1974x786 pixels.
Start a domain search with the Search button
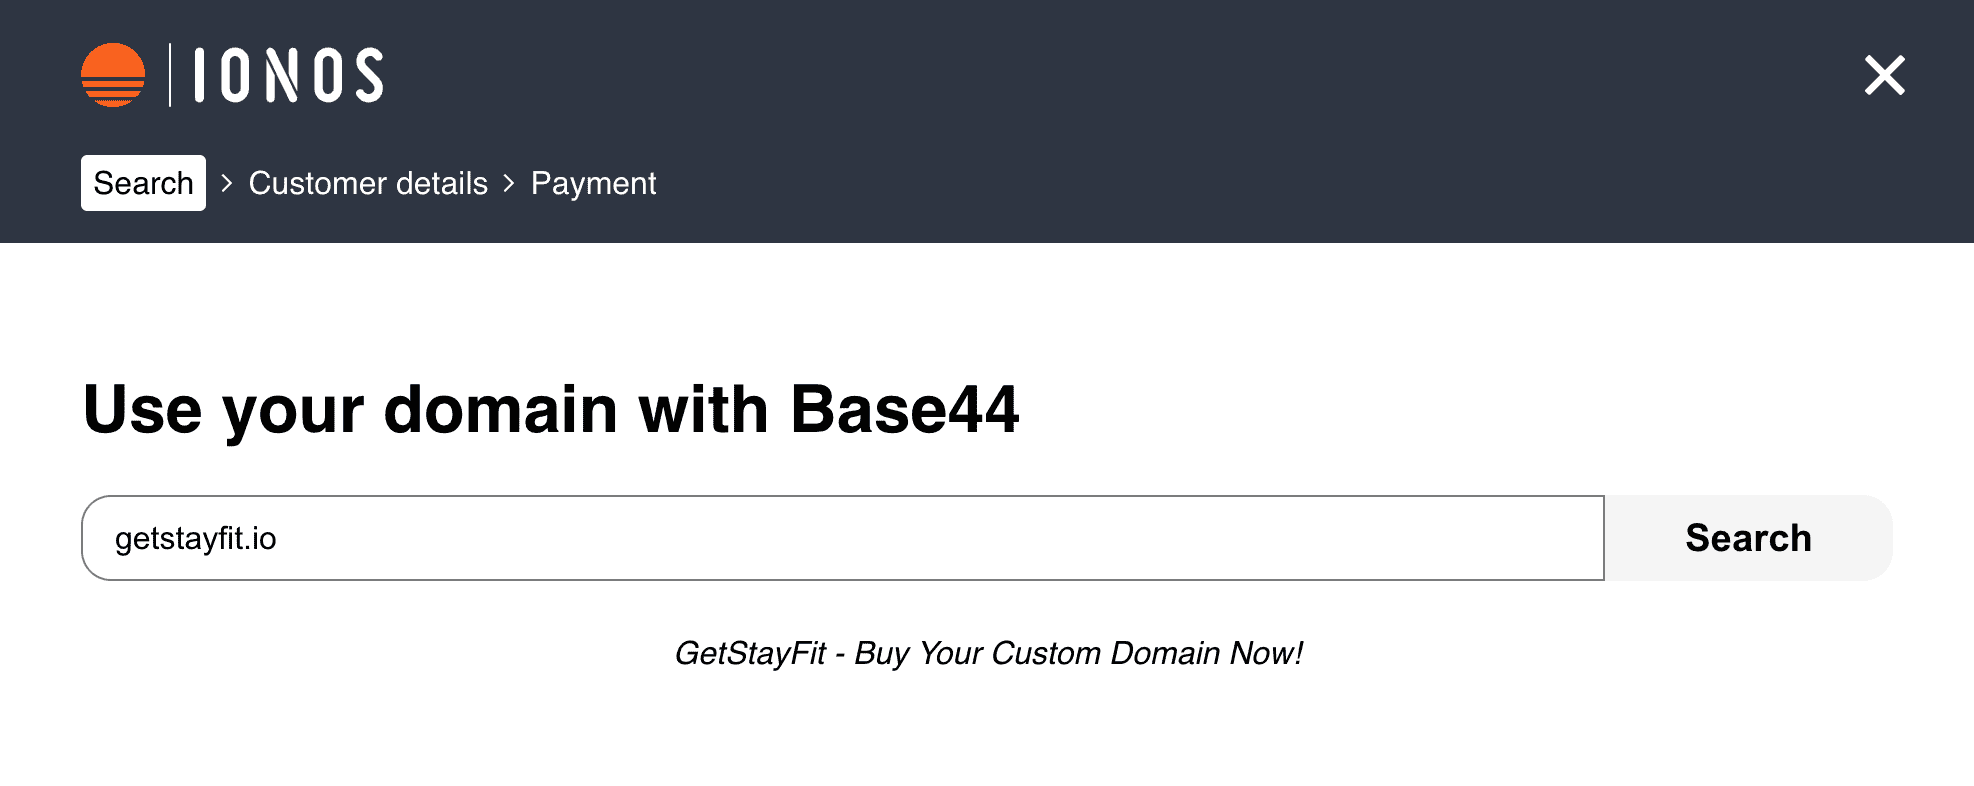(x=1748, y=537)
